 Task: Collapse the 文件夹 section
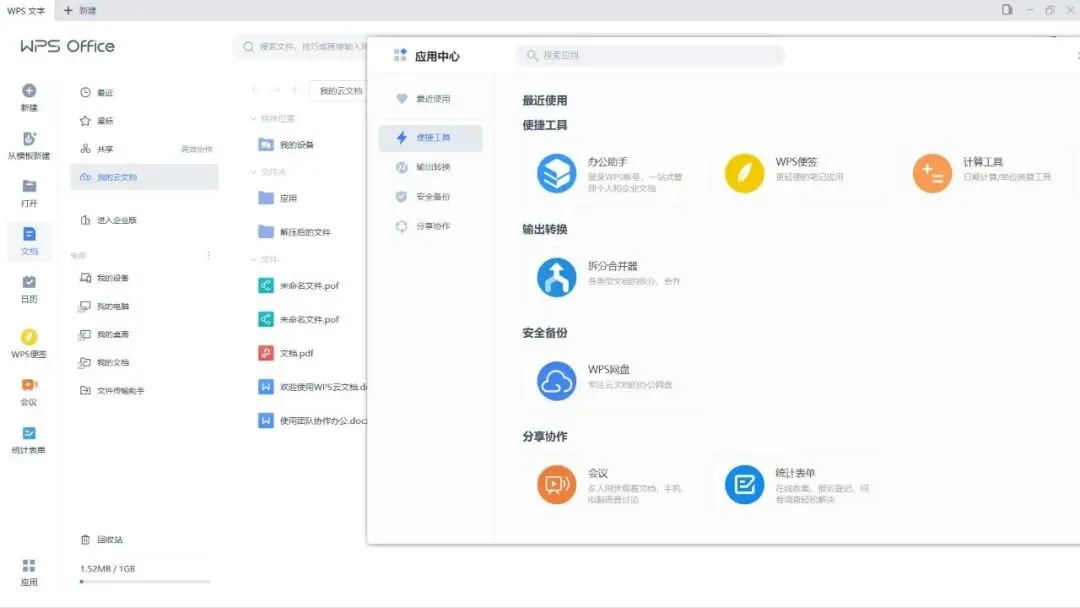coord(253,172)
